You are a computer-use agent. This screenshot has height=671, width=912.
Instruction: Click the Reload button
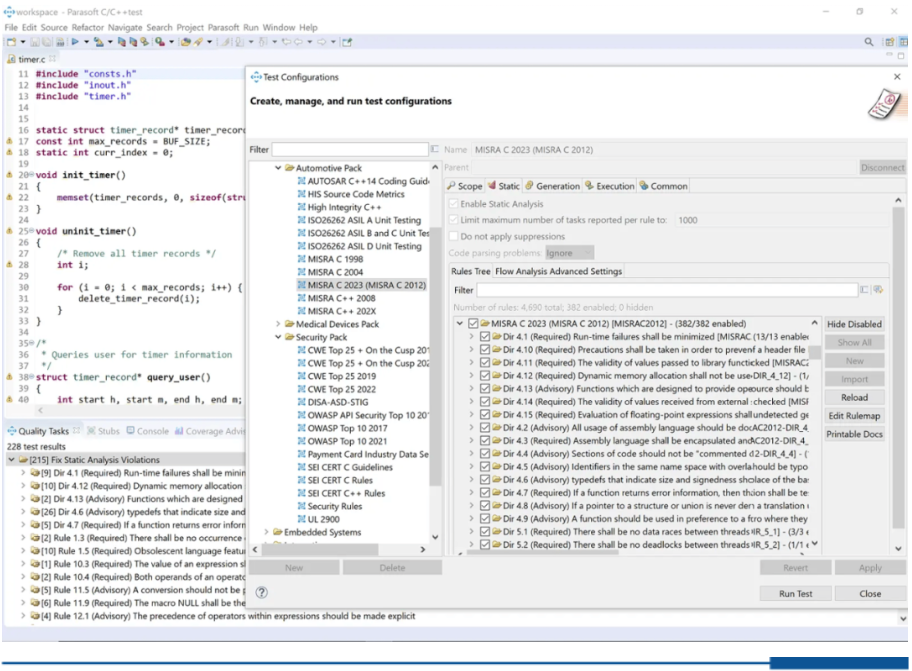pos(854,398)
